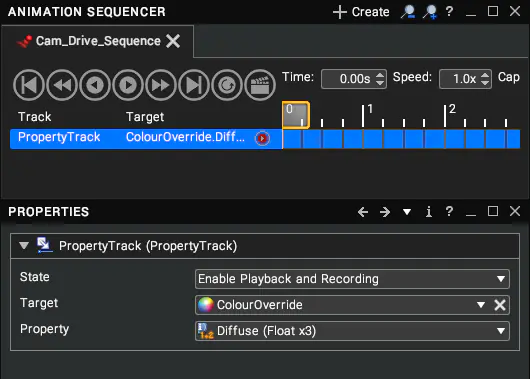Click the Track column header
530x379 pixels.
click(34, 117)
